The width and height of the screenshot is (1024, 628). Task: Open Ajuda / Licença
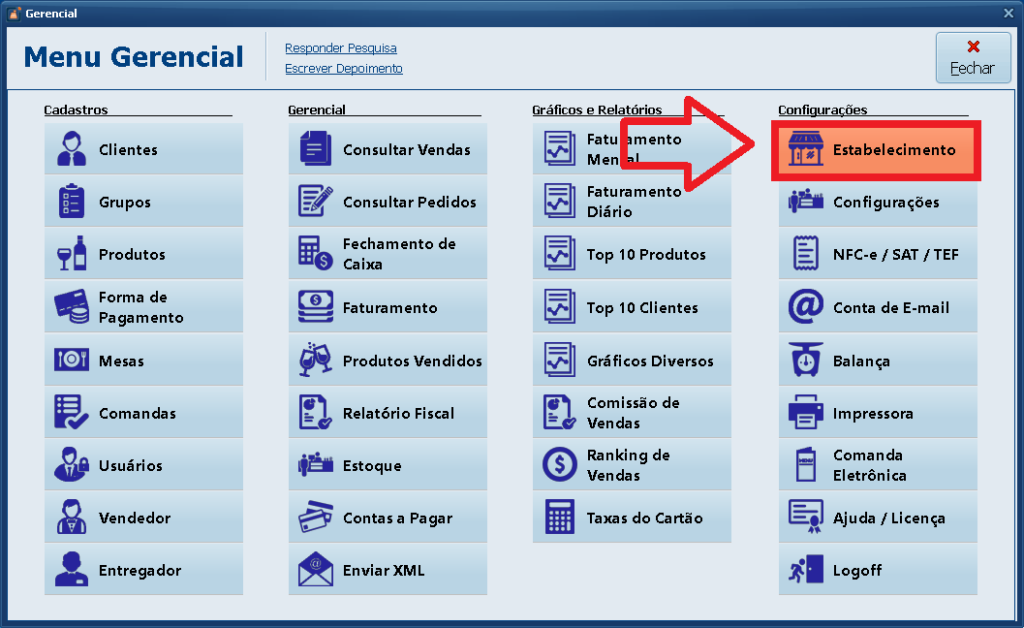pos(877,518)
